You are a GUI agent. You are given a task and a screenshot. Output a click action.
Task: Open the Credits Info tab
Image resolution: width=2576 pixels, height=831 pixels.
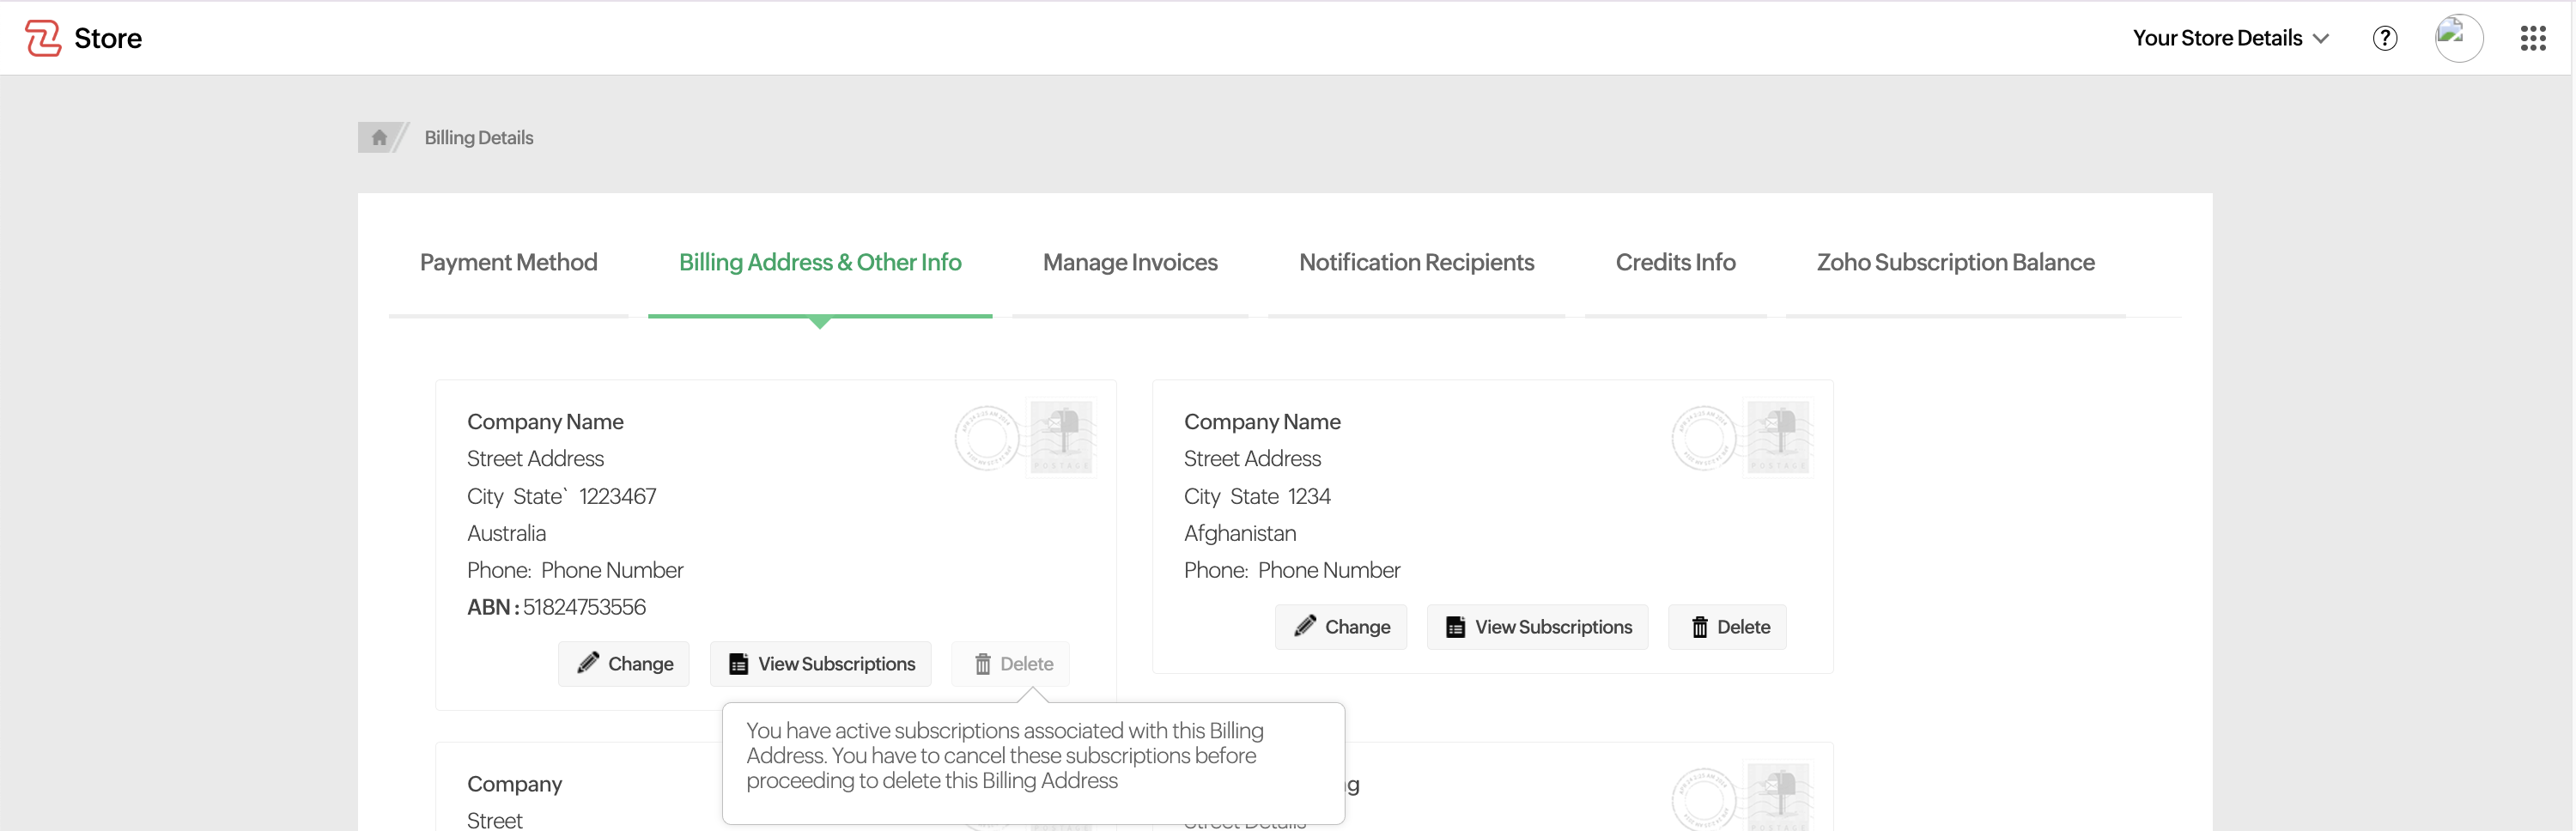[1675, 262]
